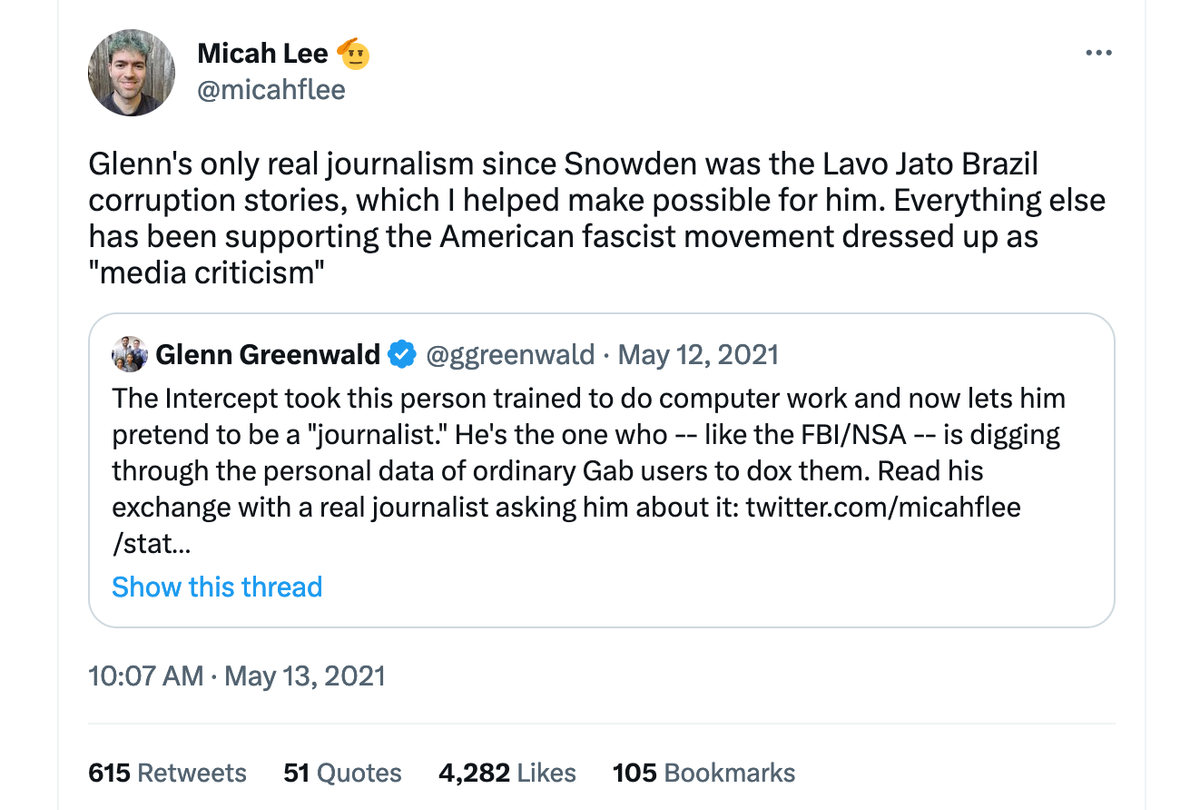Open the 51 Quotes list
The height and width of the screenshot is (810, 1200).
click(343, 772)
